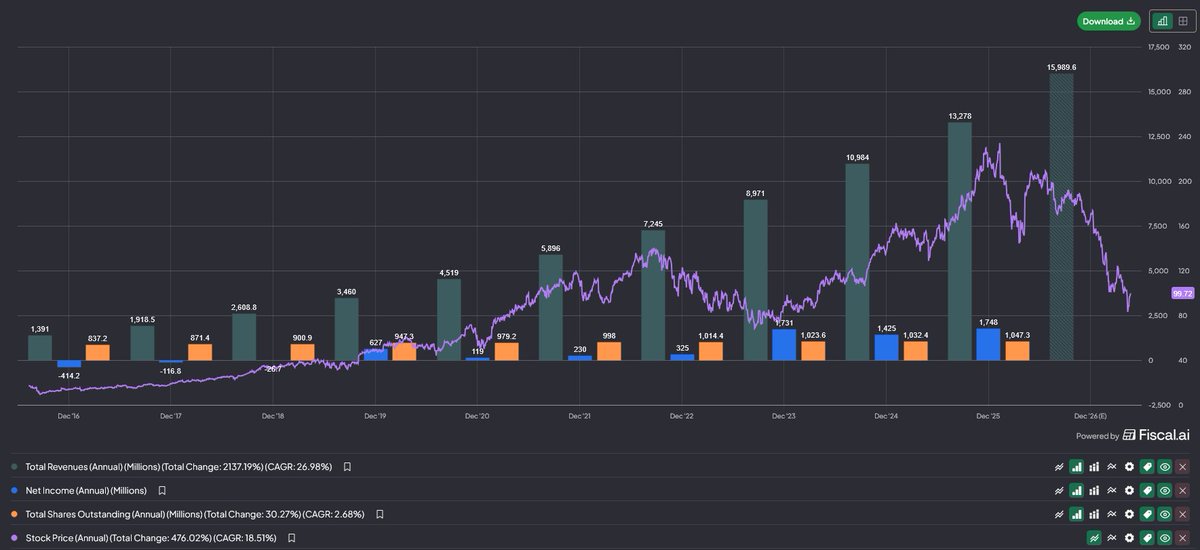This screenshot has height=550, width=1200.
Task: Set Total Shares Outstanding to line chart
Action: click(x=1059, y=514)
